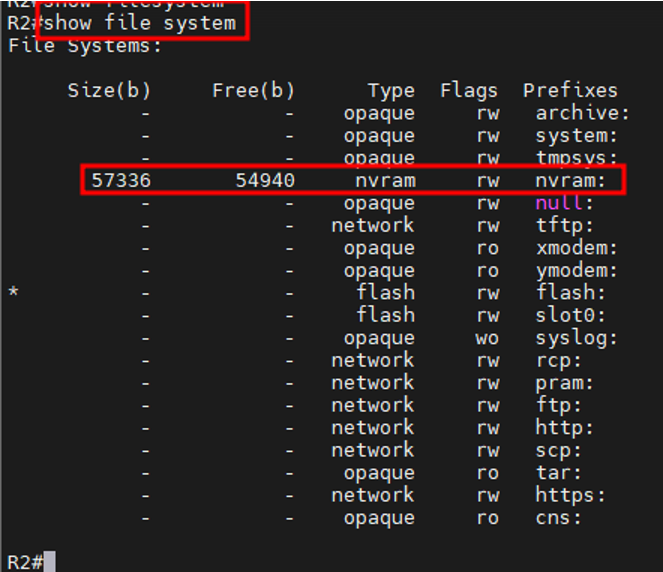Select the 'tftp:' prefix text
Viewport: 663px width, 572px height.
[x=565, y=225]
